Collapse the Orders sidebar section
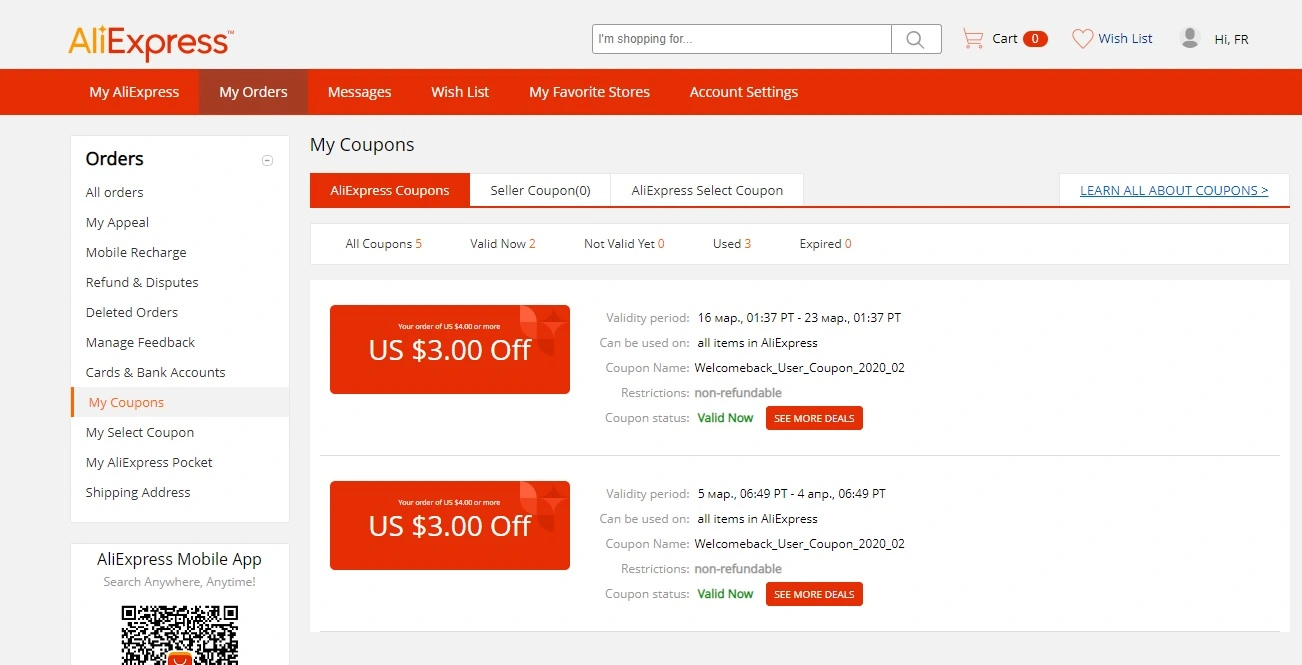 click(x=267, y=160)
